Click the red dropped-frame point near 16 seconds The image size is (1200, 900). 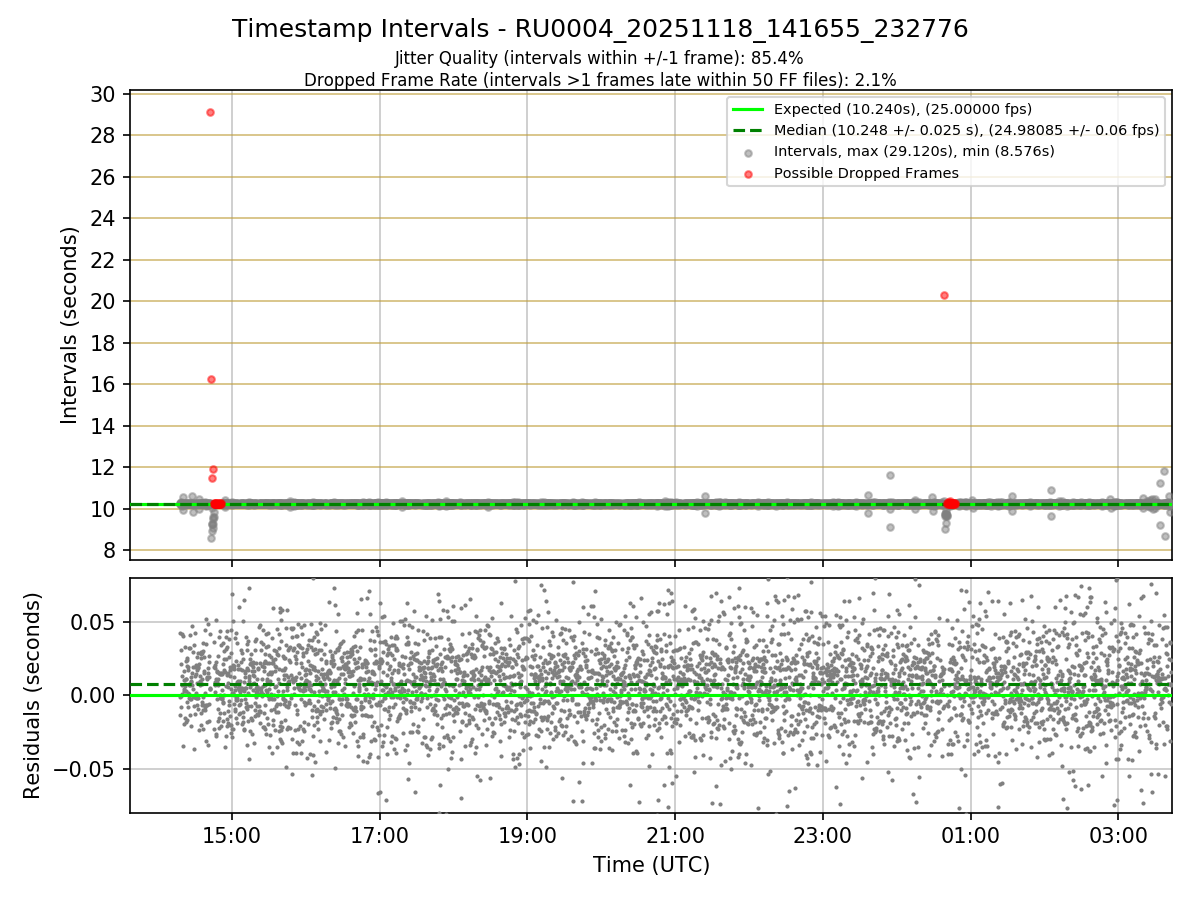click(211, 379)
